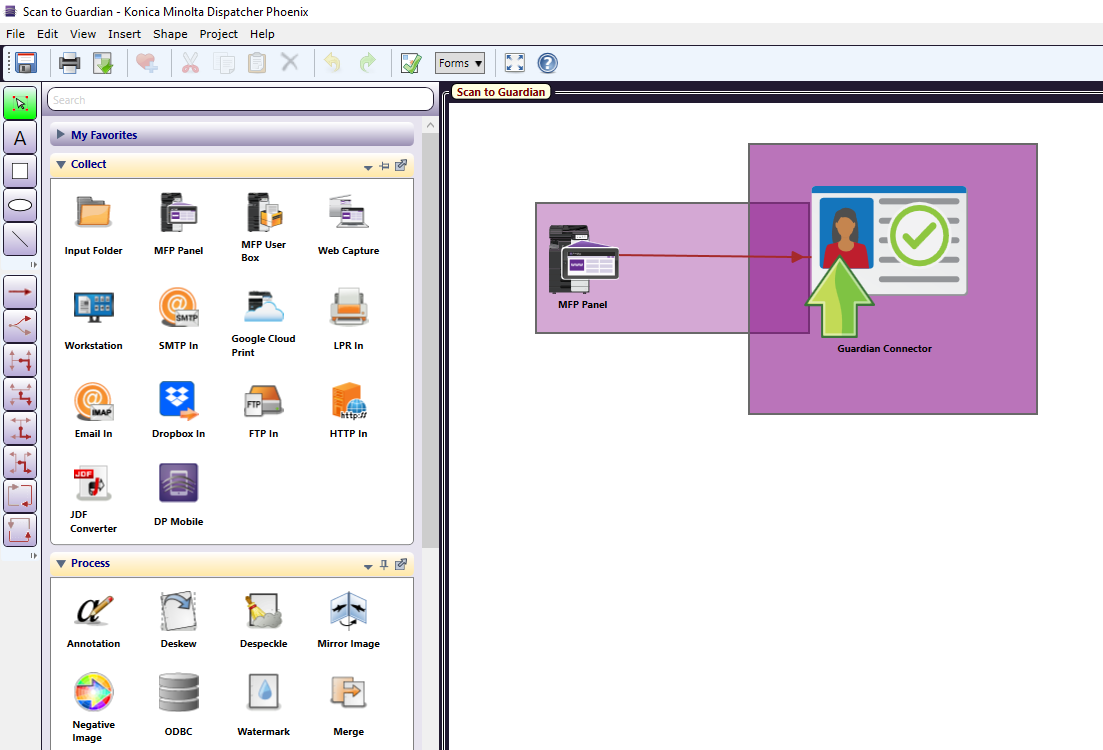Open the Project menu
This screenshot has width=1103, height=750.
click(218, 34)
